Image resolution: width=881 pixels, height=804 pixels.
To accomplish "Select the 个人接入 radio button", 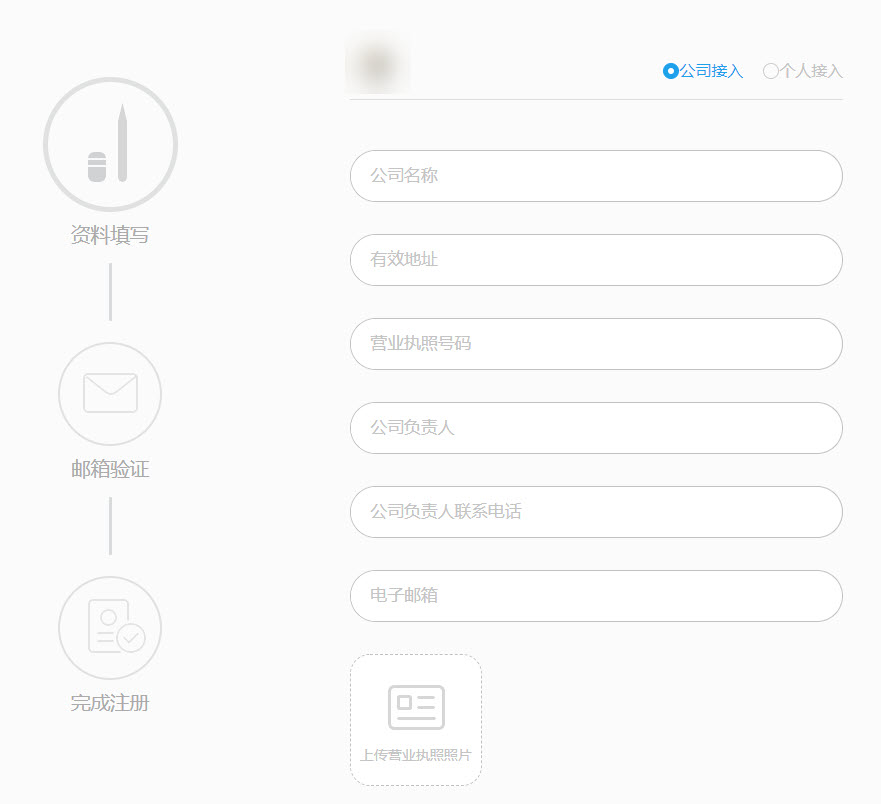I will 769,71.
